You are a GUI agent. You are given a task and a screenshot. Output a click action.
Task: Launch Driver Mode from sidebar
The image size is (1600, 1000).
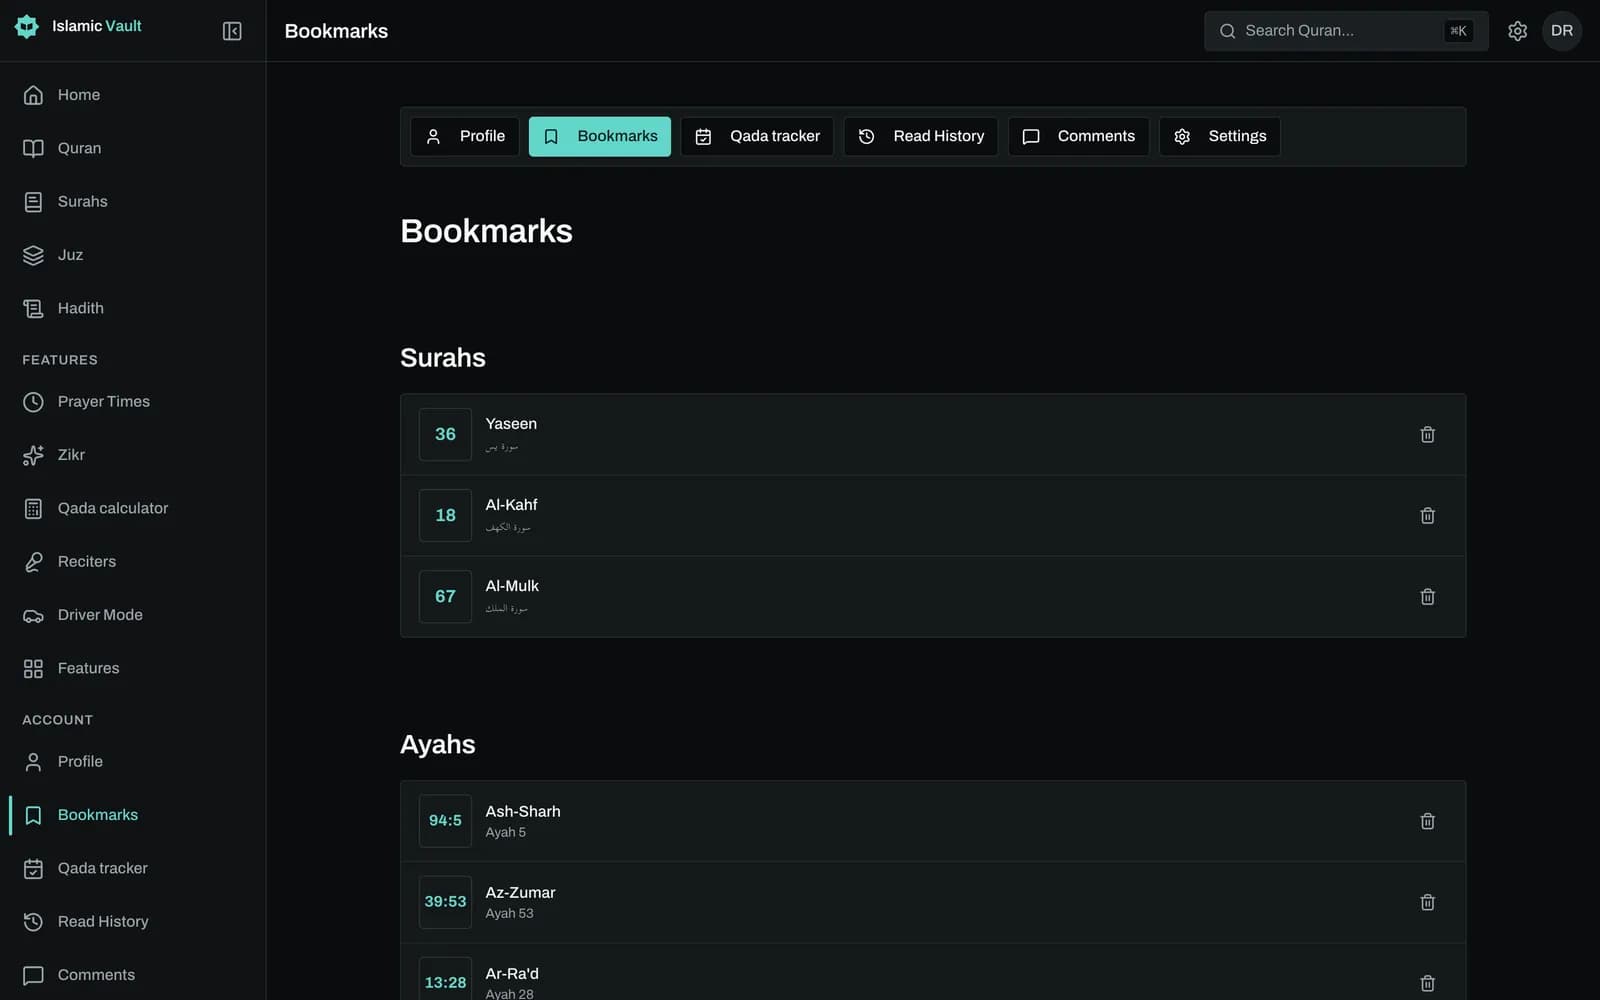click(x=133, y=615)
